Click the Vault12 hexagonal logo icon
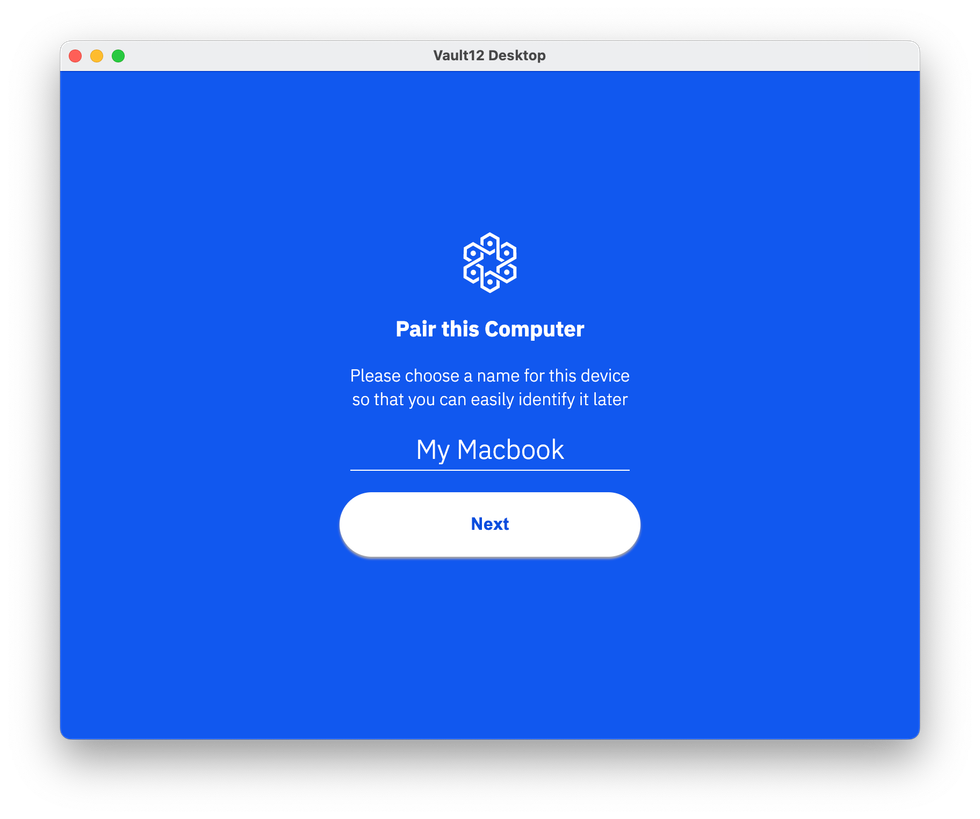 [489, 263]
